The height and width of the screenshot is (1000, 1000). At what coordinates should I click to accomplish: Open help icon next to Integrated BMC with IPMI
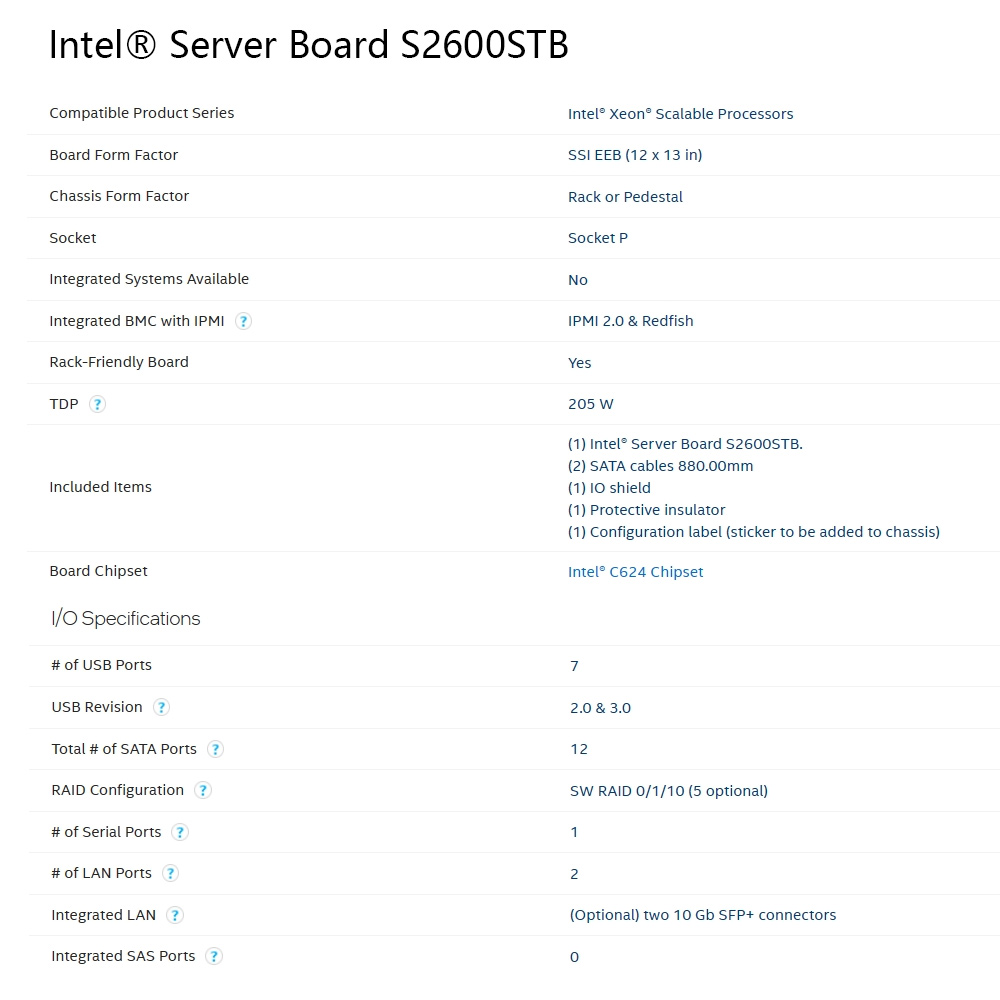(243, 321)
